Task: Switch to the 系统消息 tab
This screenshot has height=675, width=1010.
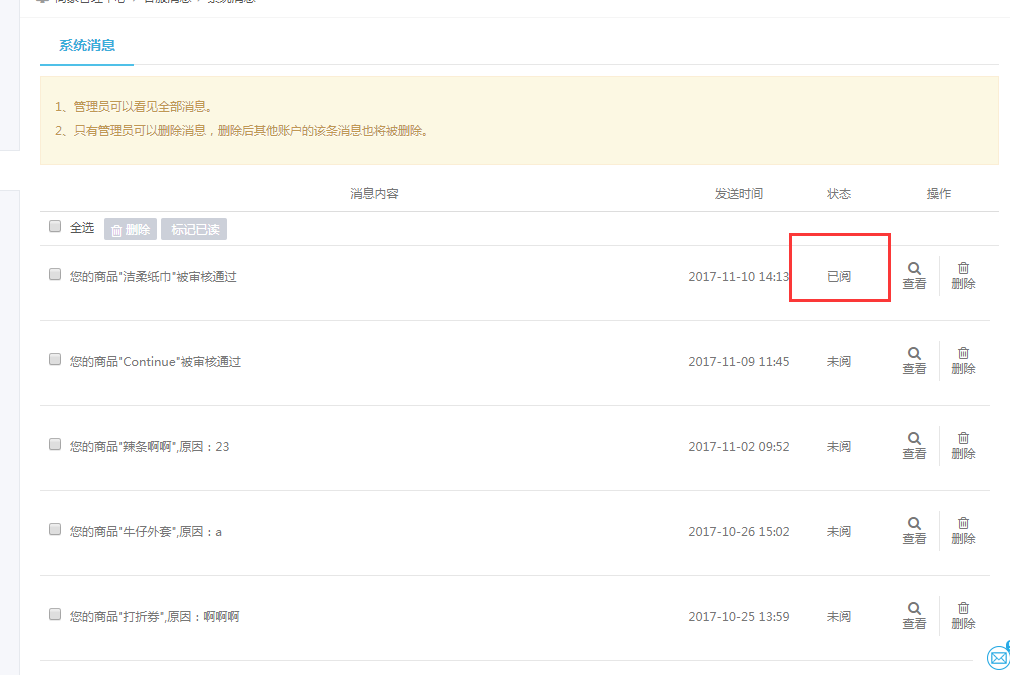Action: 87,45
